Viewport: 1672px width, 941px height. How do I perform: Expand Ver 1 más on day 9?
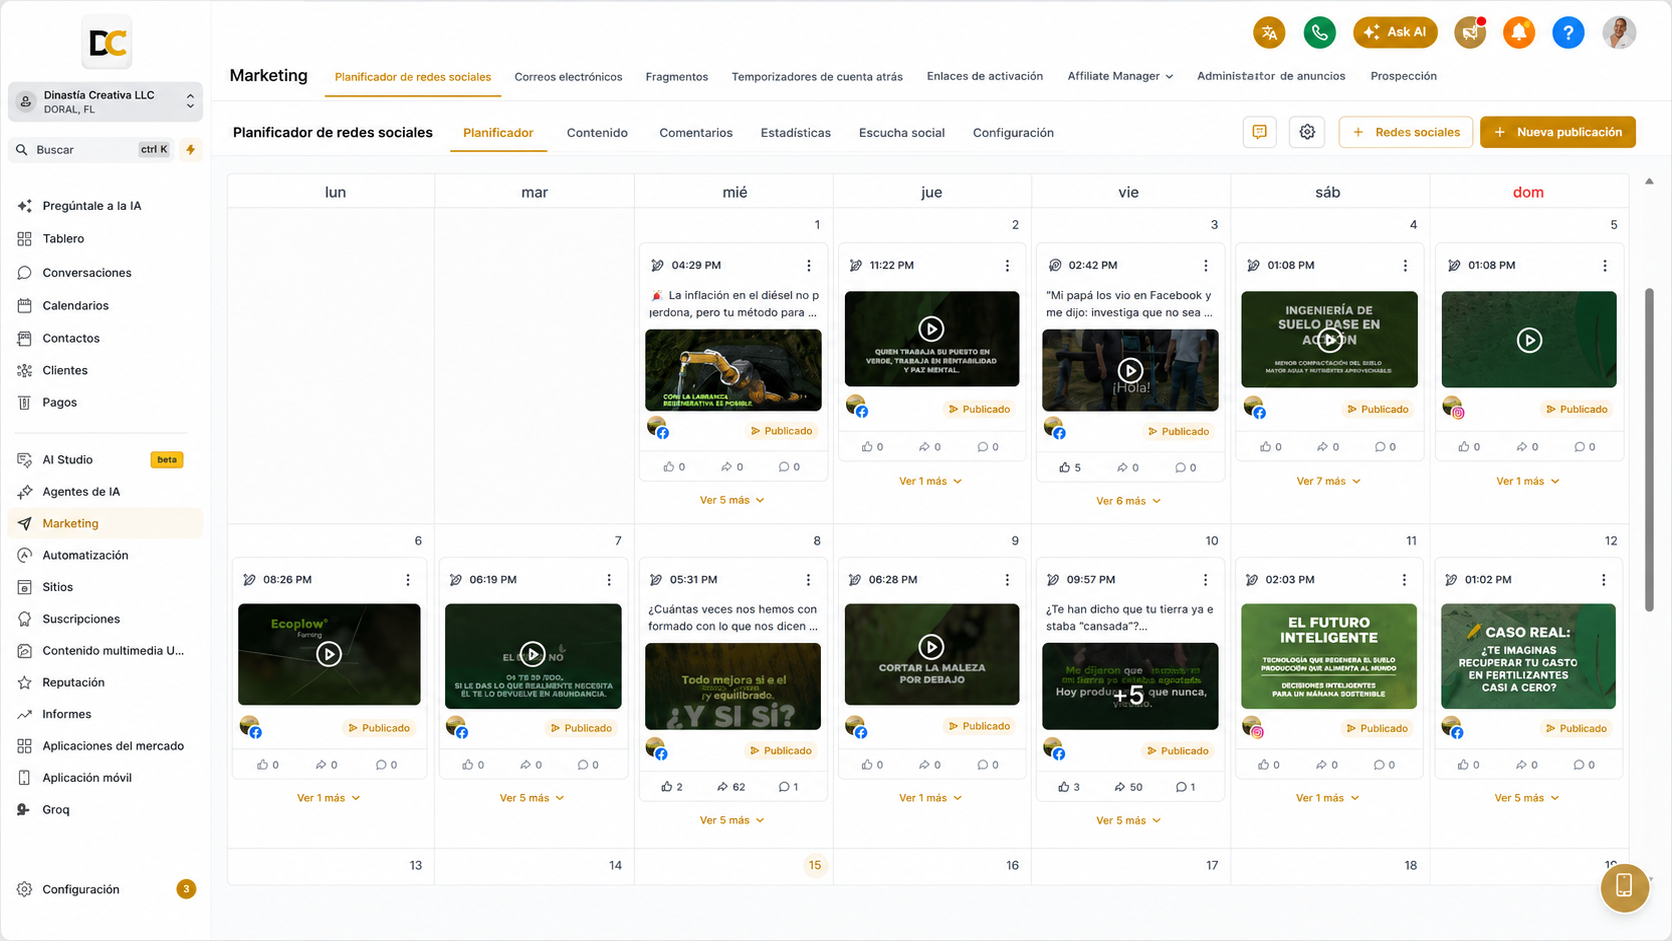click(x=930, y=798)
